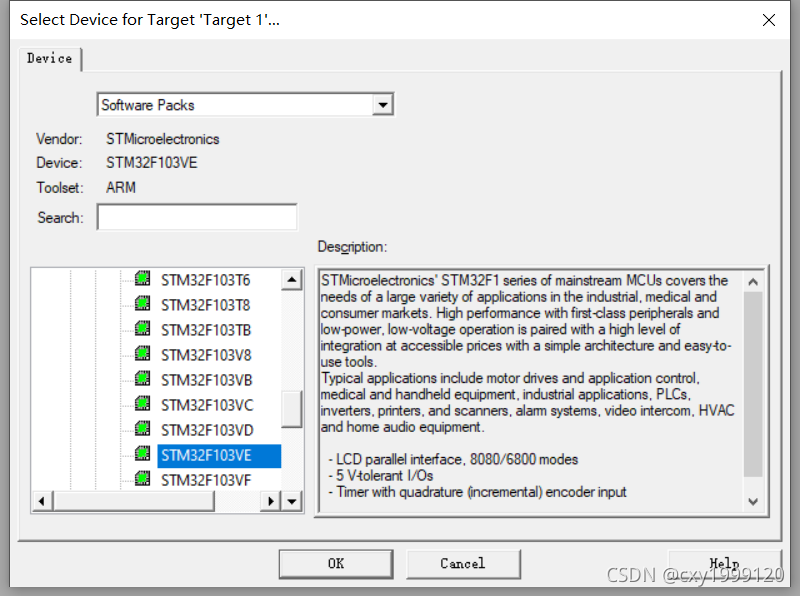The image size is (800, 596).
Task: Click the chip icon beside STM32F103T8
Action: [143, 304]
